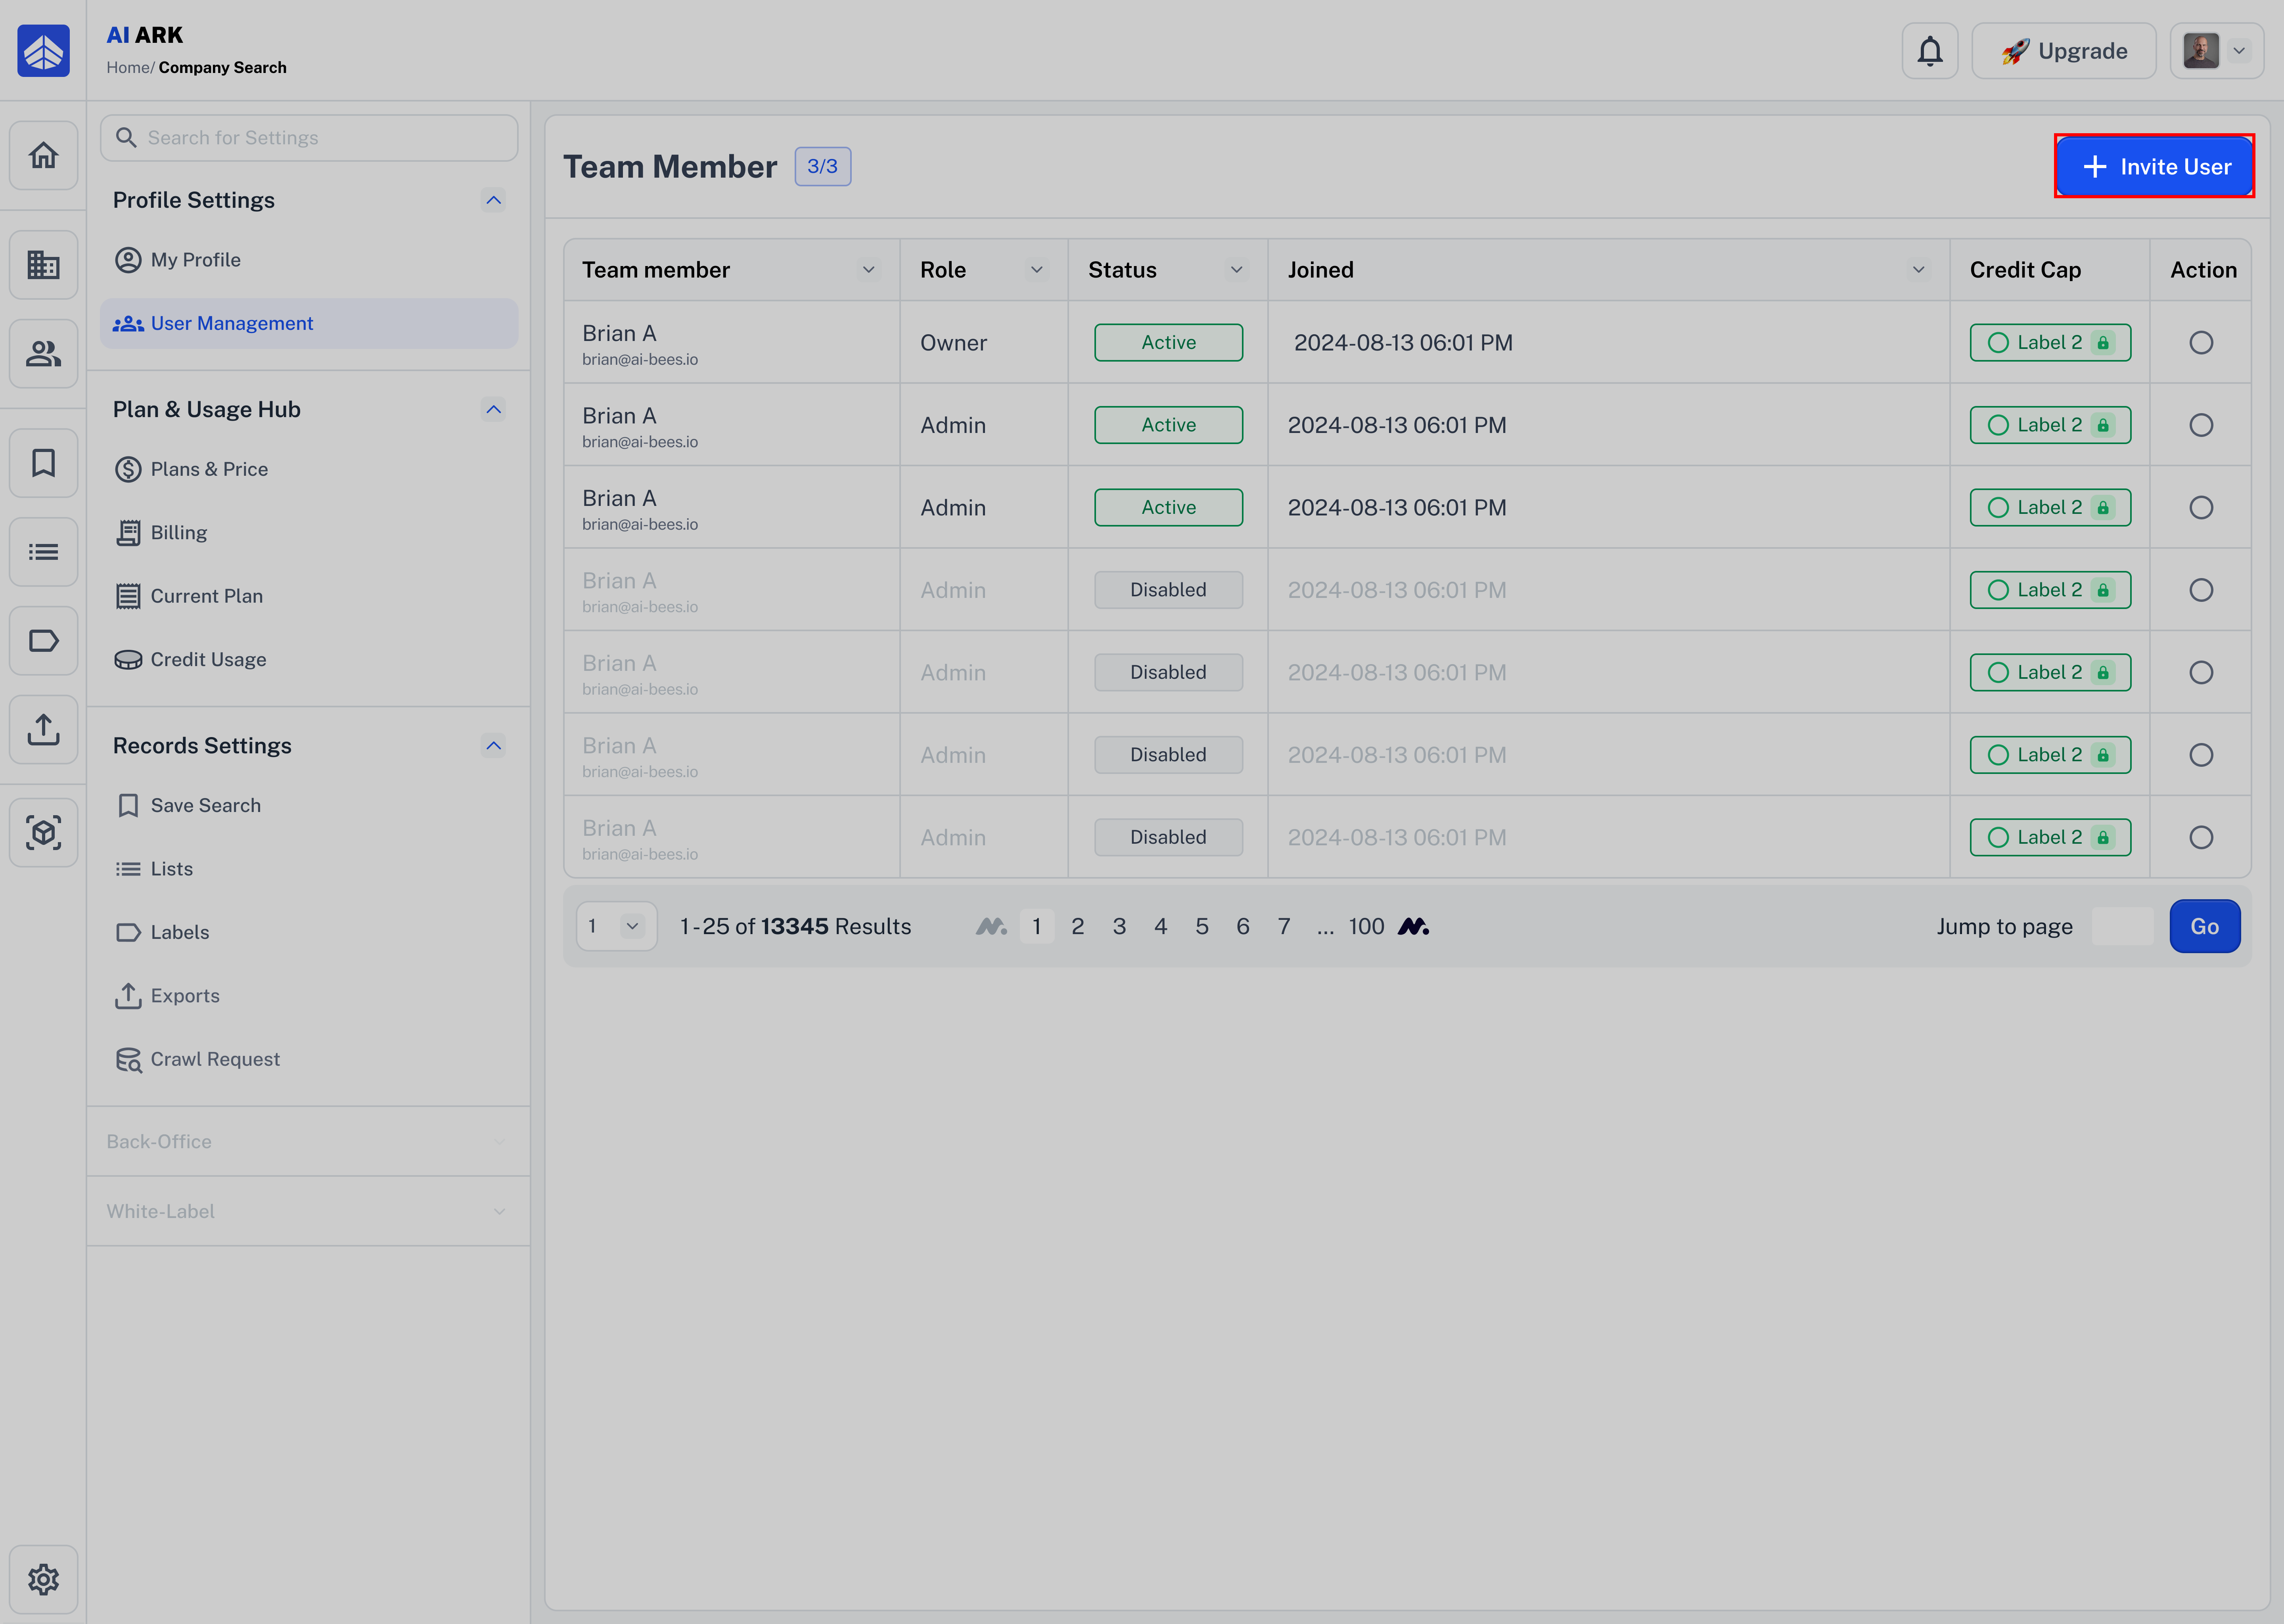
Task: Open Credit Usage page
Action: [x=309, y=660]
